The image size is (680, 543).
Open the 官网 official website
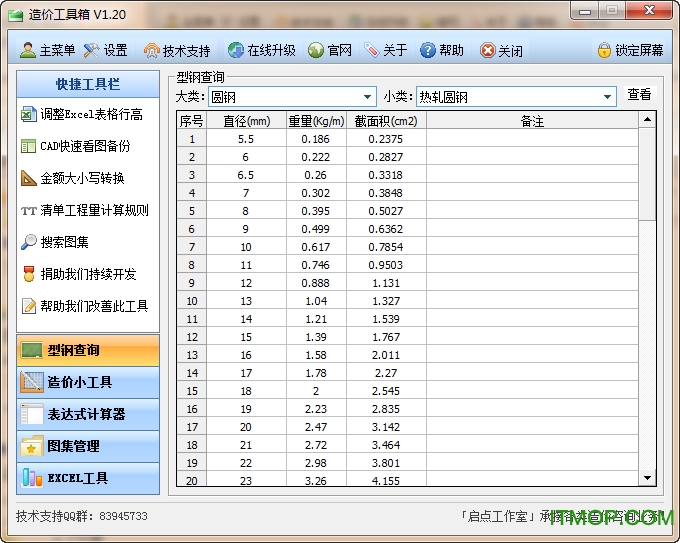330,50
